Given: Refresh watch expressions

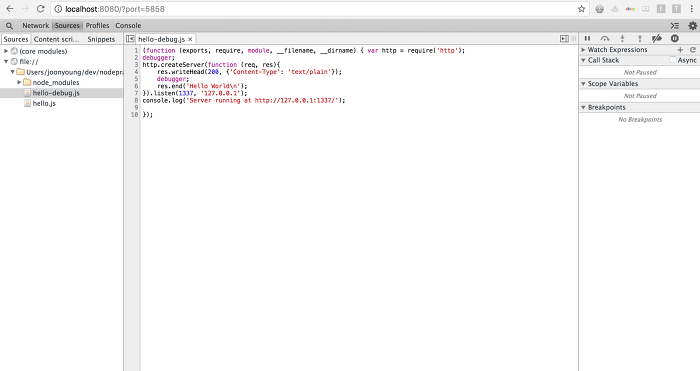Looking at the screenshot, I should pyautogui.click(x=693, y=50).
